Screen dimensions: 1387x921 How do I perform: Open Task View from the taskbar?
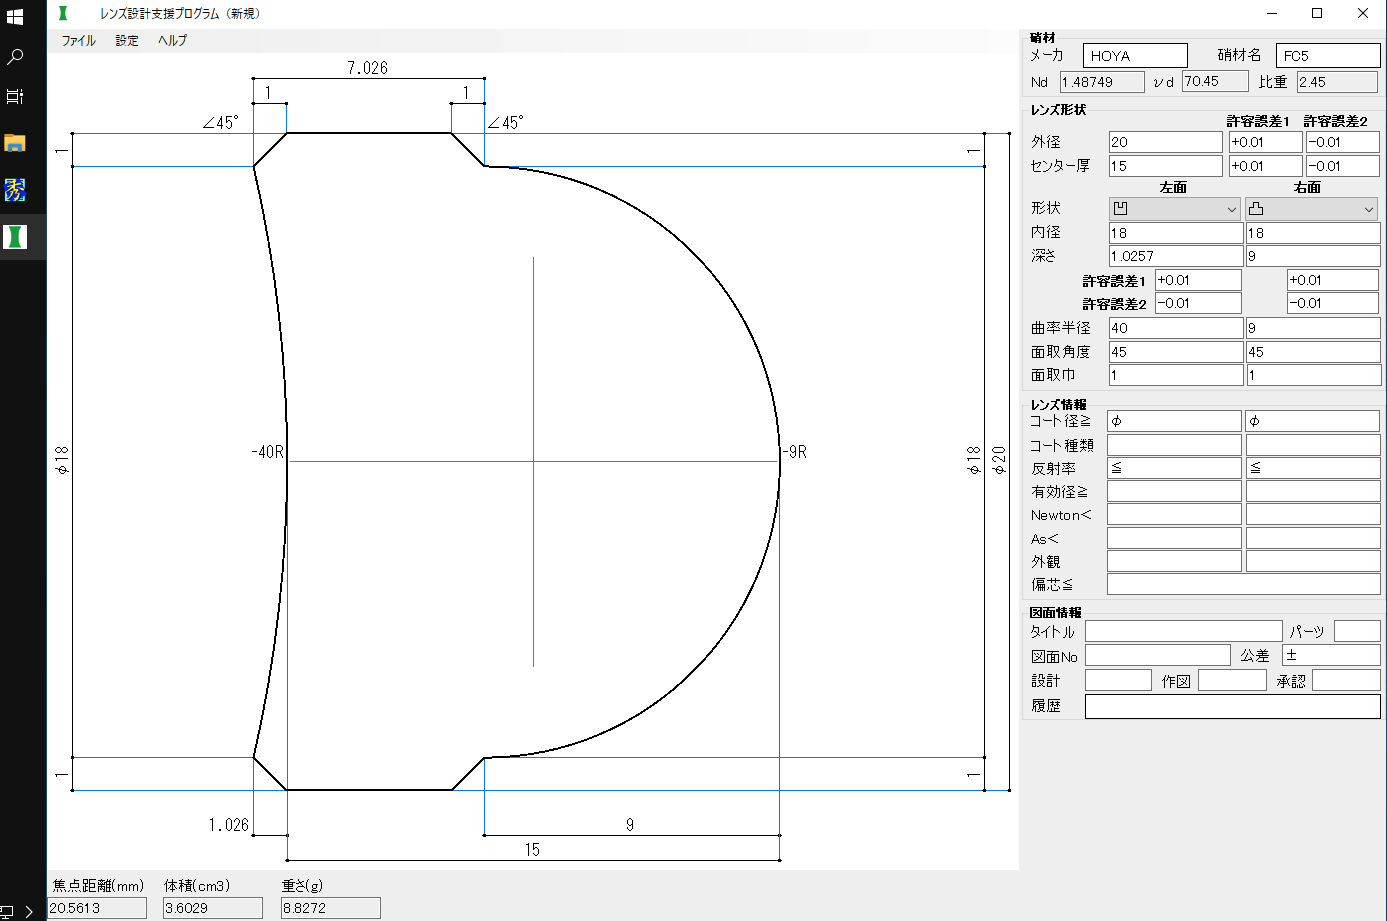click(15, 97)
